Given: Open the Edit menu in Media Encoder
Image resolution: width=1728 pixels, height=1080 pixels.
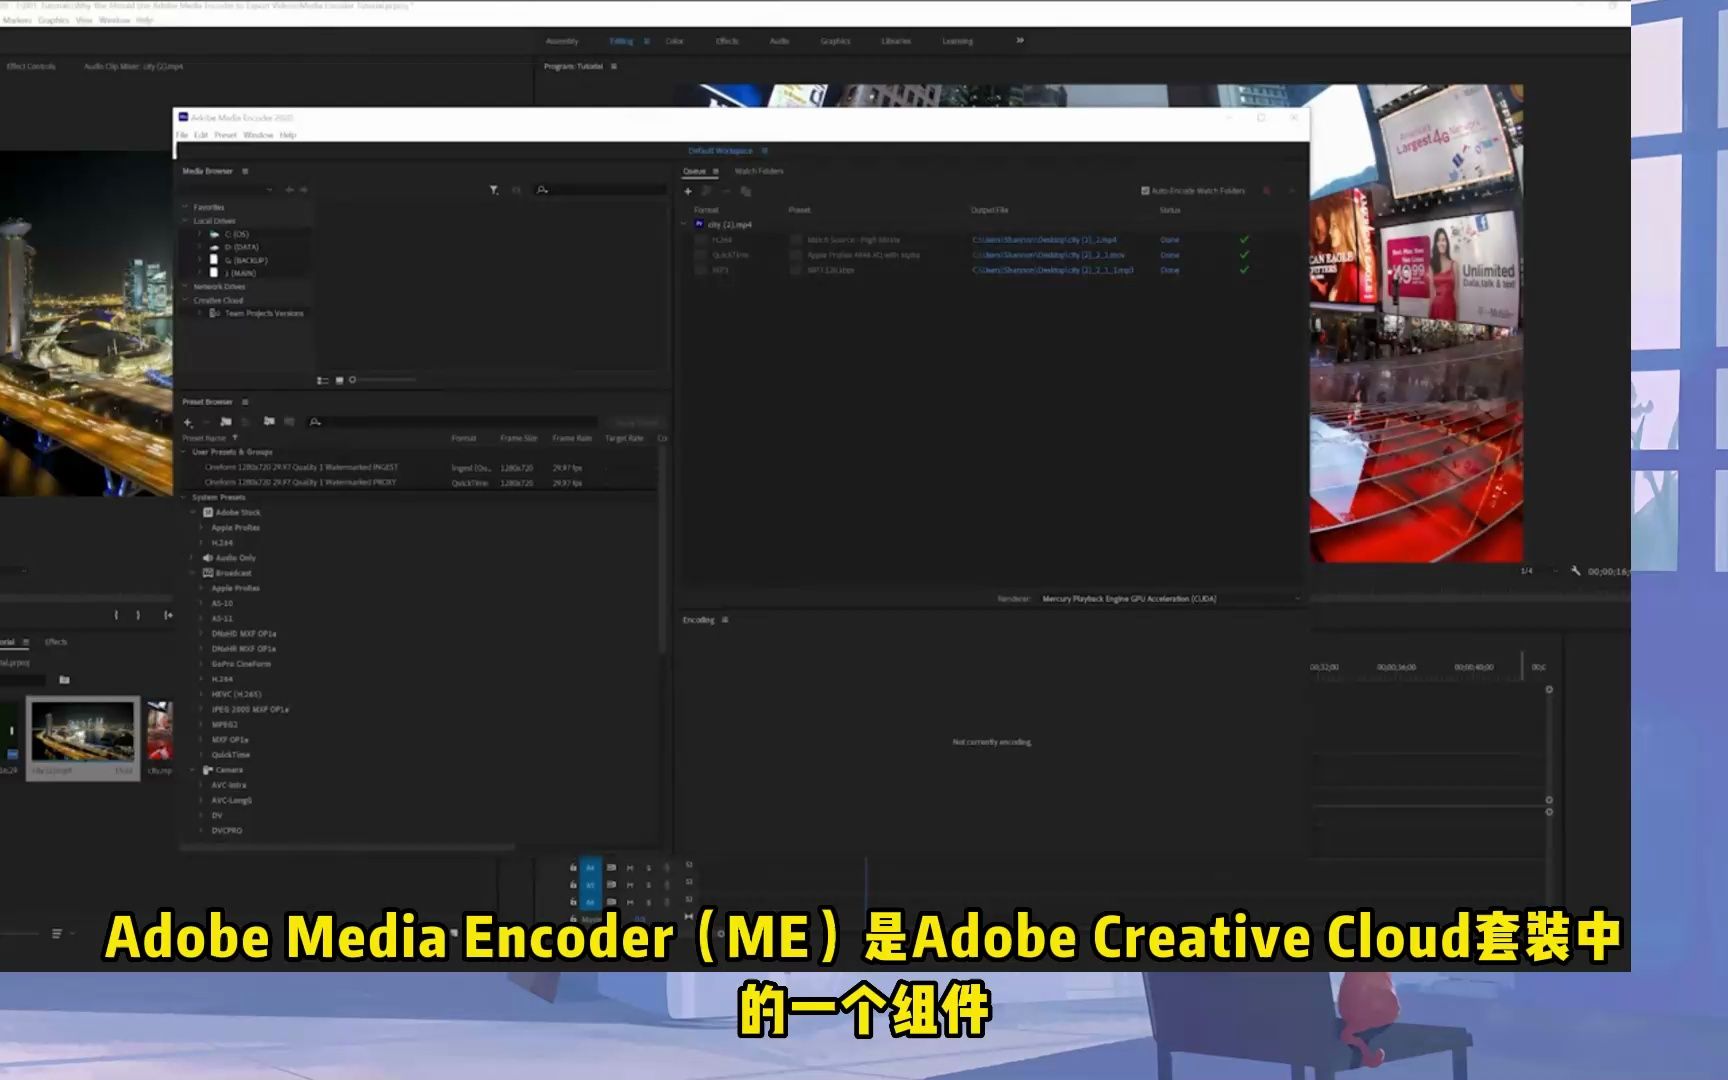Looking at the screenshot, I should [201, 135].
